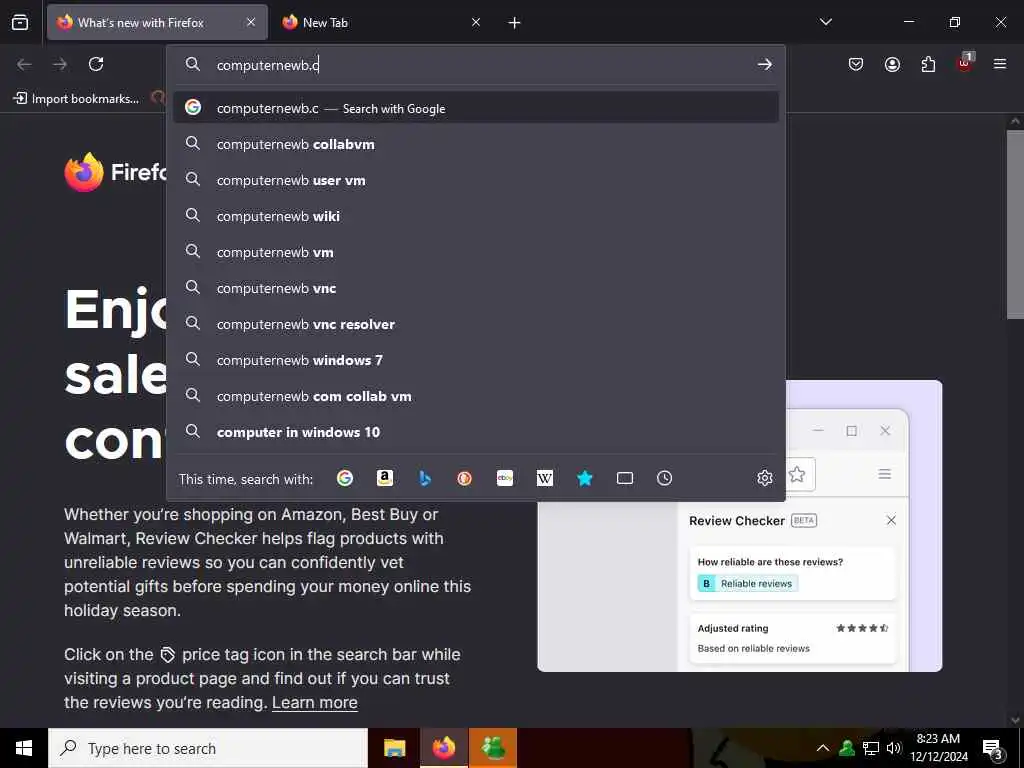The height and width of the screenshot is (768, 1024).
Task: Open the notification center icon
Action: pyautogui.click(x=993, y=748)
